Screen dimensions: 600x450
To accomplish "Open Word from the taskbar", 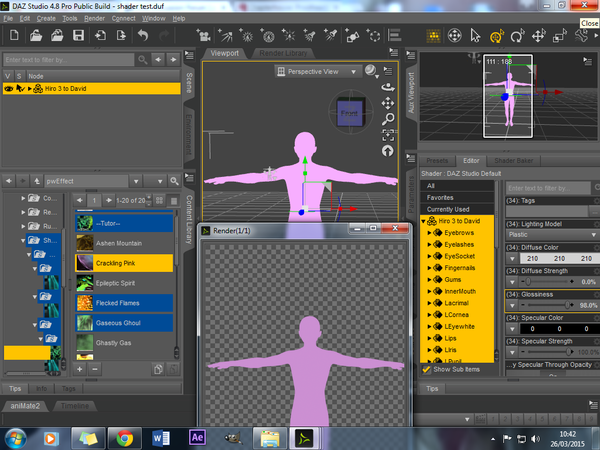I will tap(161, 438).
